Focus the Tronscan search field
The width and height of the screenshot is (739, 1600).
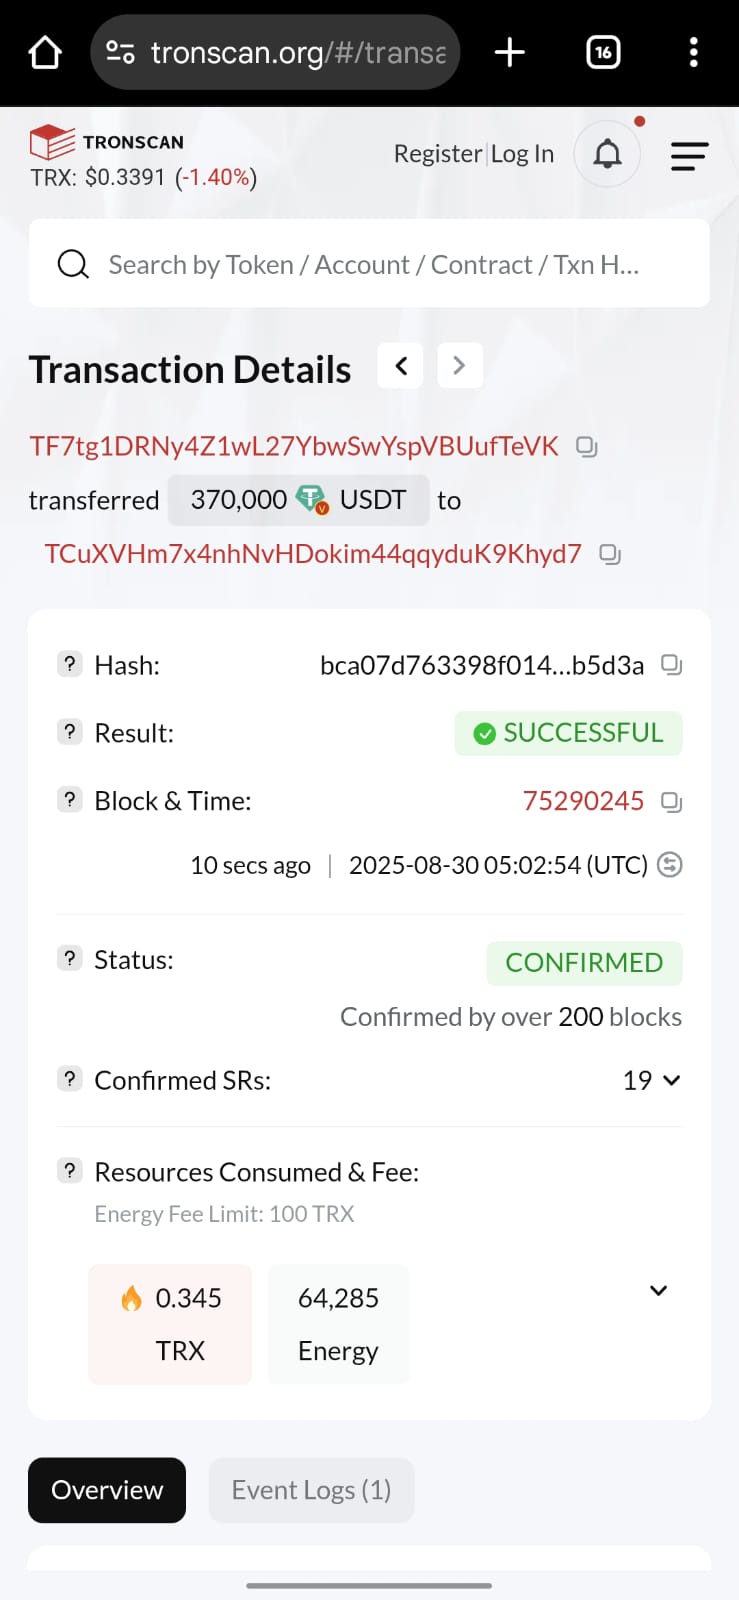tap(372, 265)
